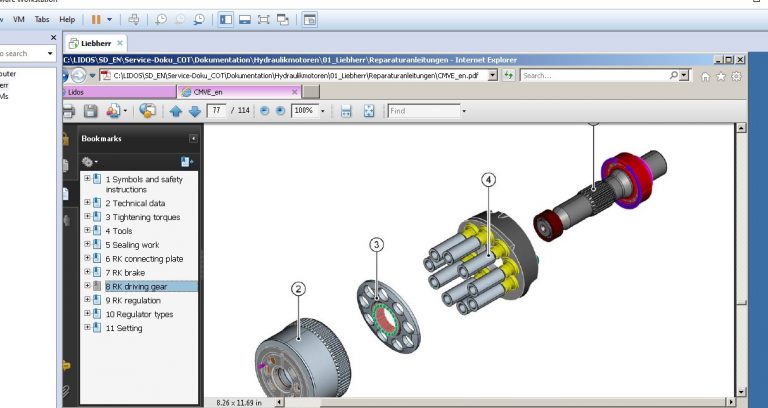
Task: Open the PDF convert/share tool
Action: click(116, 111)
